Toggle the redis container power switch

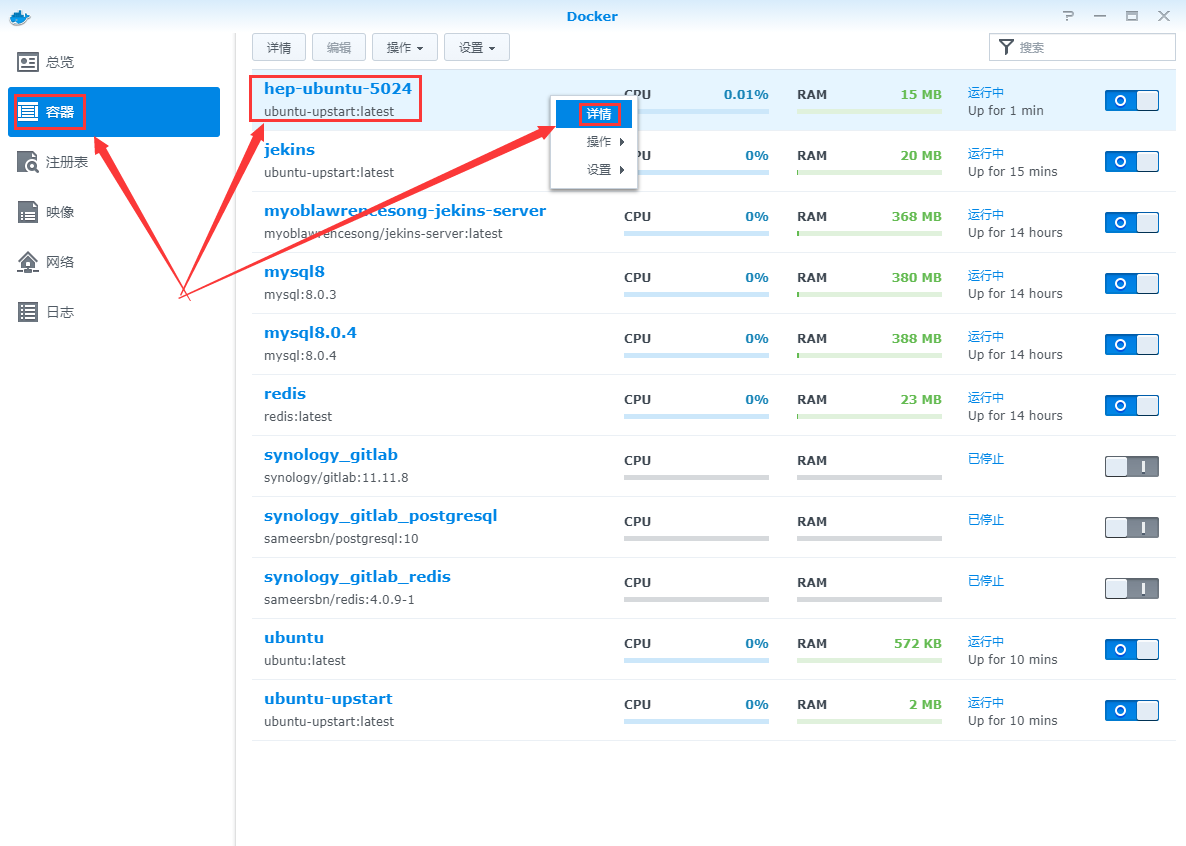pyautogui.click(x=1131, y=405)
